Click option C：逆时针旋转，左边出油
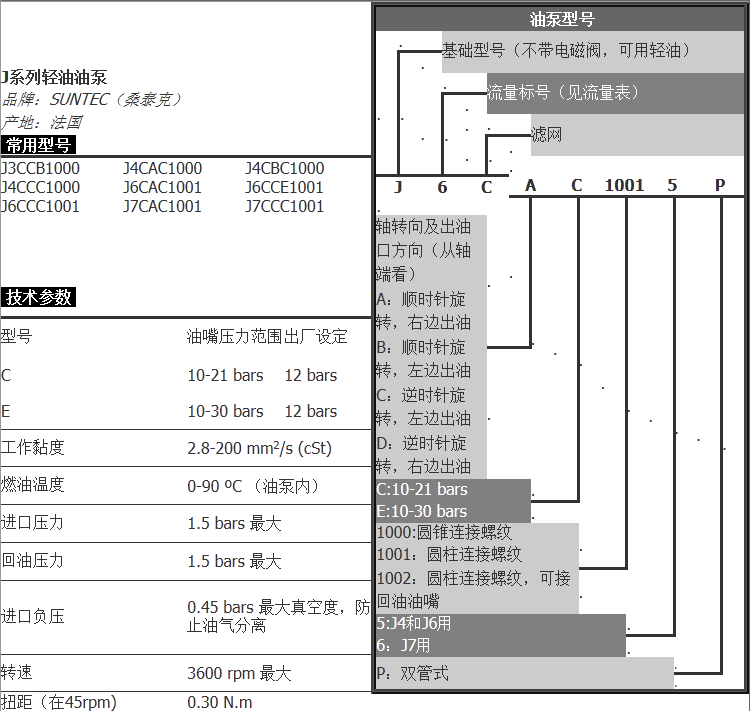 point(424,407)
